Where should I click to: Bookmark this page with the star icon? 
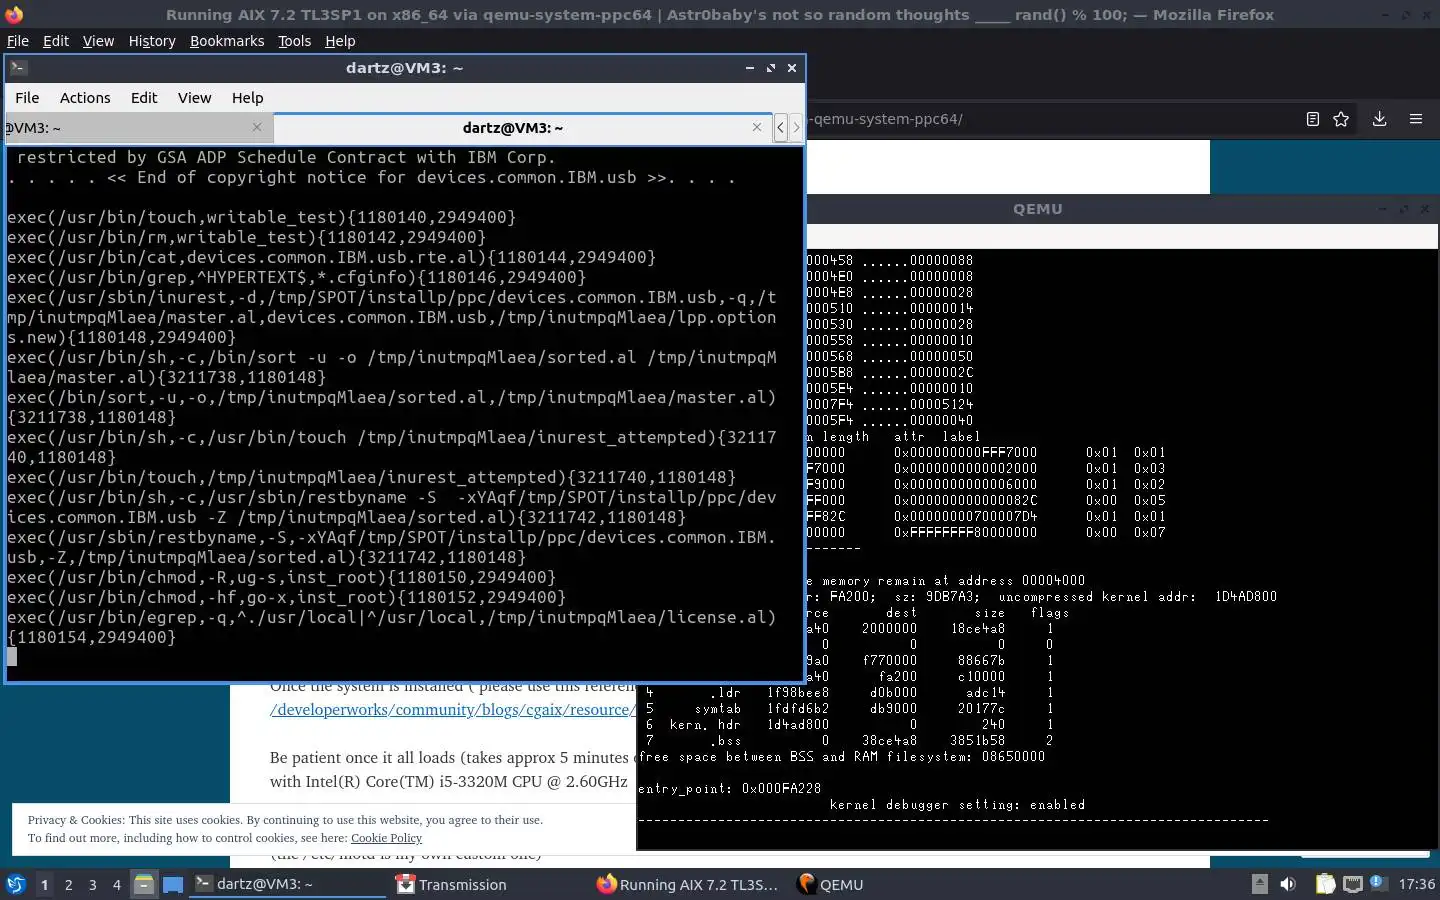click(x=1341, y=119)
